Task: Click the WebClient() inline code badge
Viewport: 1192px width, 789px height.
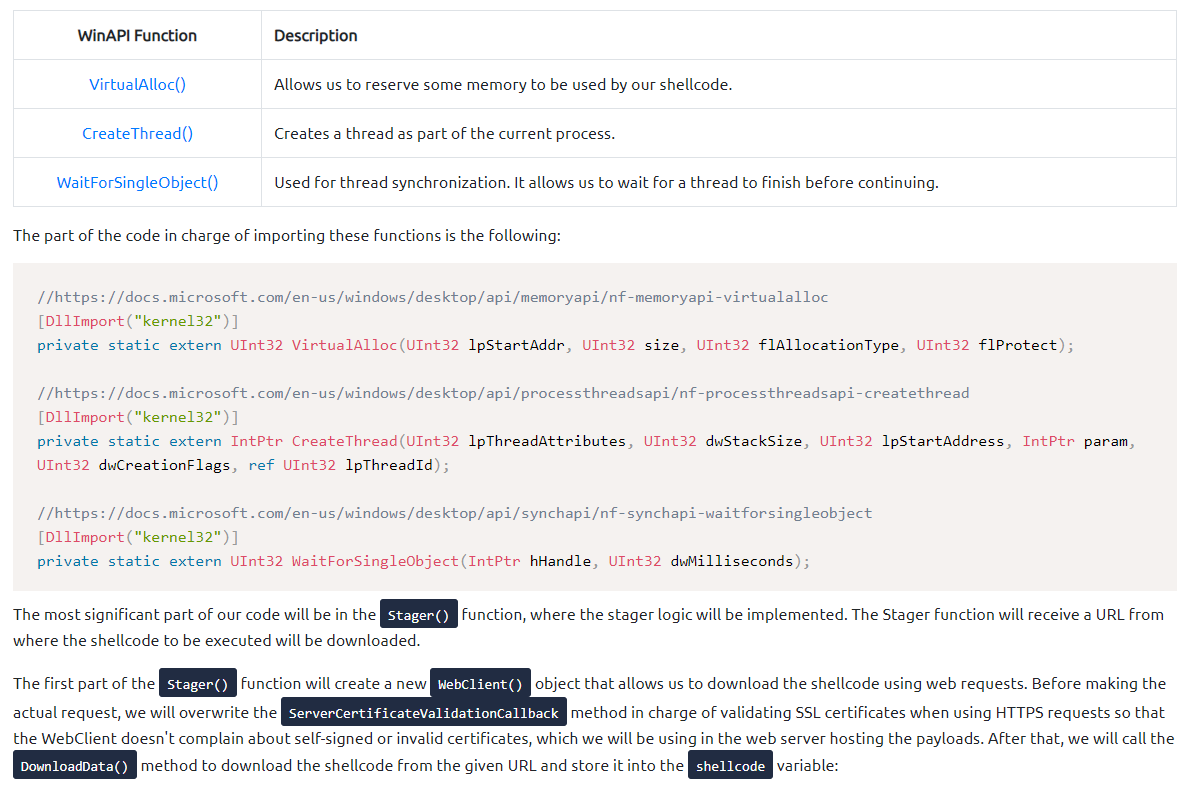Action: (480, 684)
